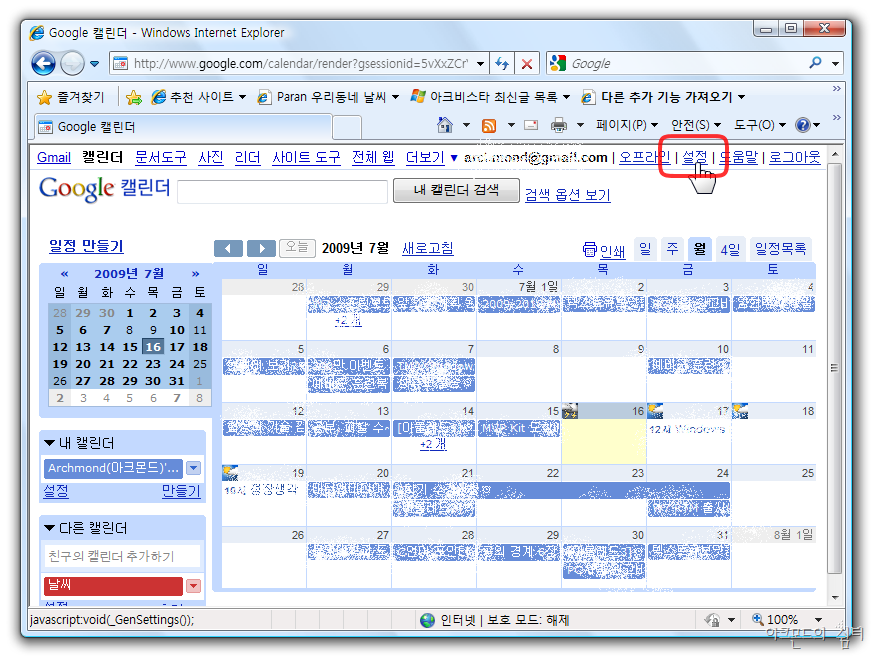Screen dimensions: 872x657
Task: Click the calendar search text field
Action: pos(283,192)
